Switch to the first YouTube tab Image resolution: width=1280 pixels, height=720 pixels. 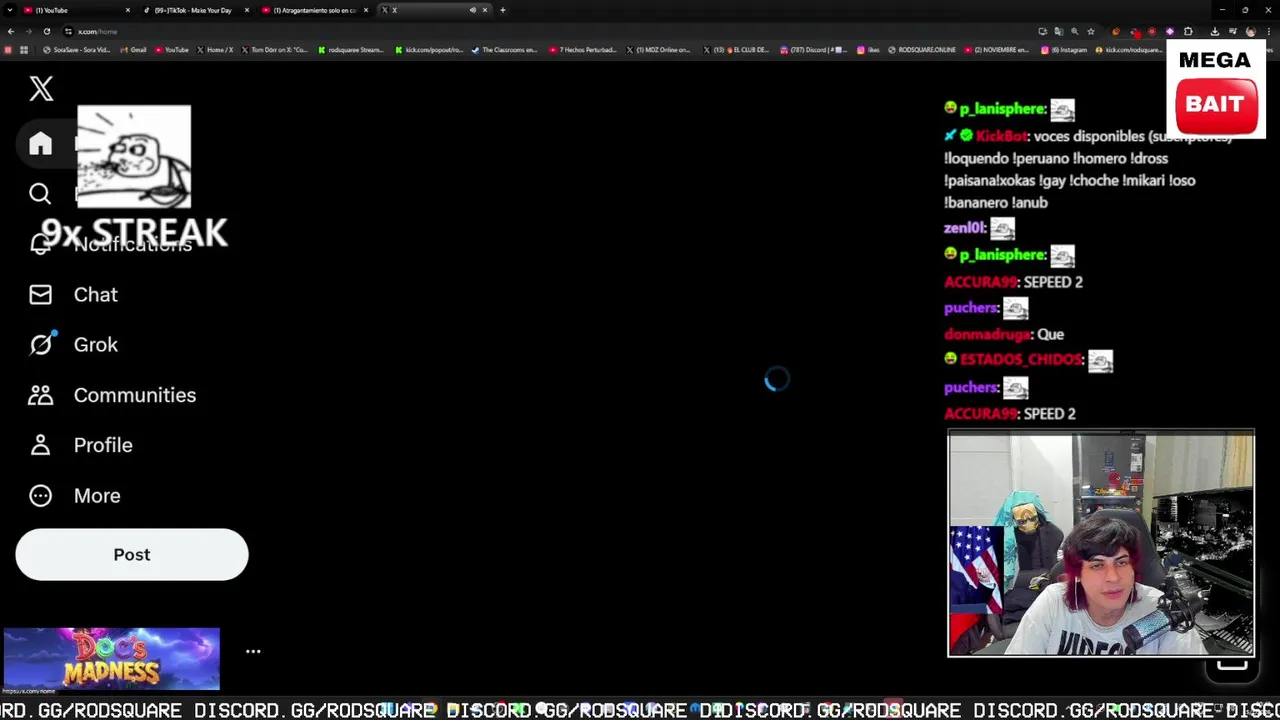point(78,10)
